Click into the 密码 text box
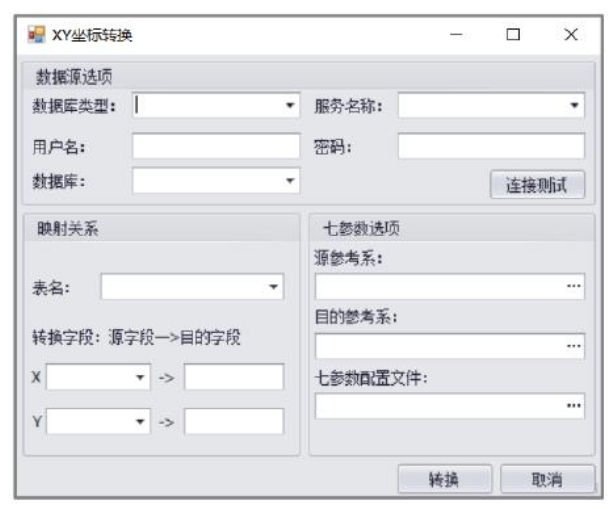This screenshot has width=614, height=509. pos(490,146)
